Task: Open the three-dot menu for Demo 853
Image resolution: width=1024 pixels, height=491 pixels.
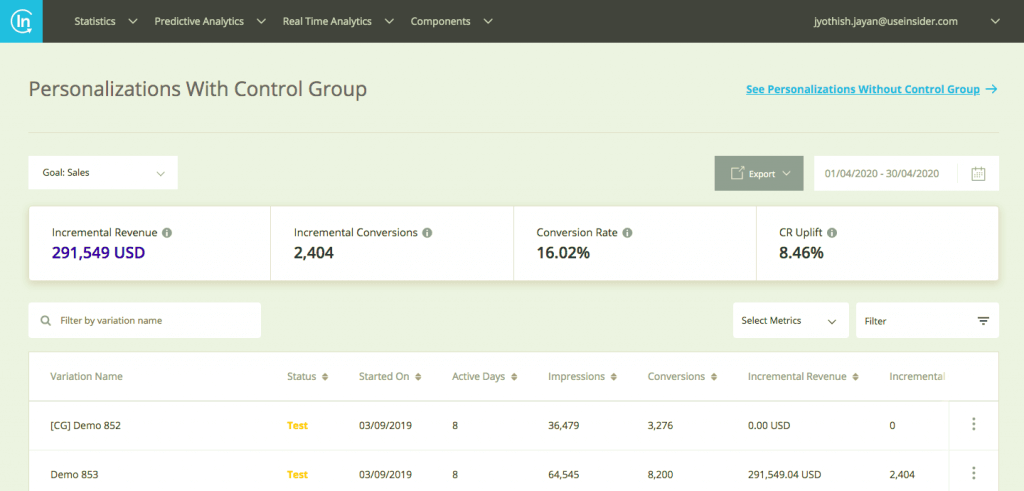Action: pos(973,473)
